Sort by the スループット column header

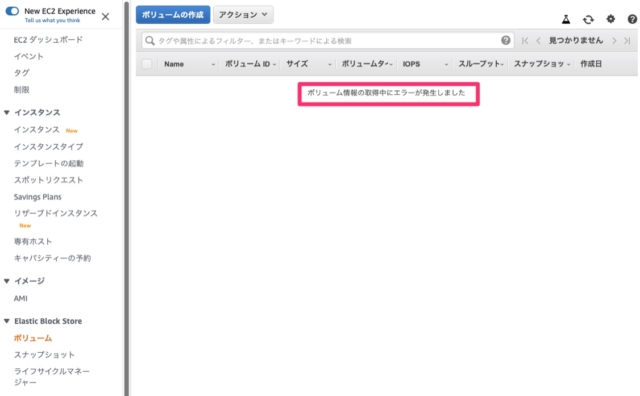pyautogui.click(x=479, y=64)
